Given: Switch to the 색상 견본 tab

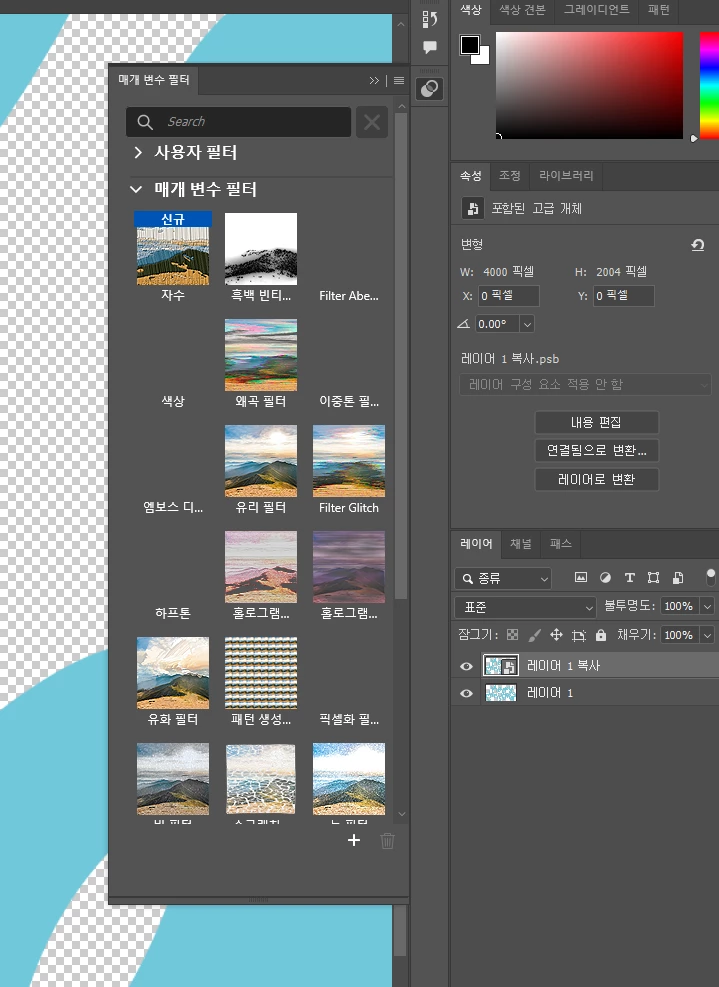Looking at the screenshot, I should click(522, 10).
